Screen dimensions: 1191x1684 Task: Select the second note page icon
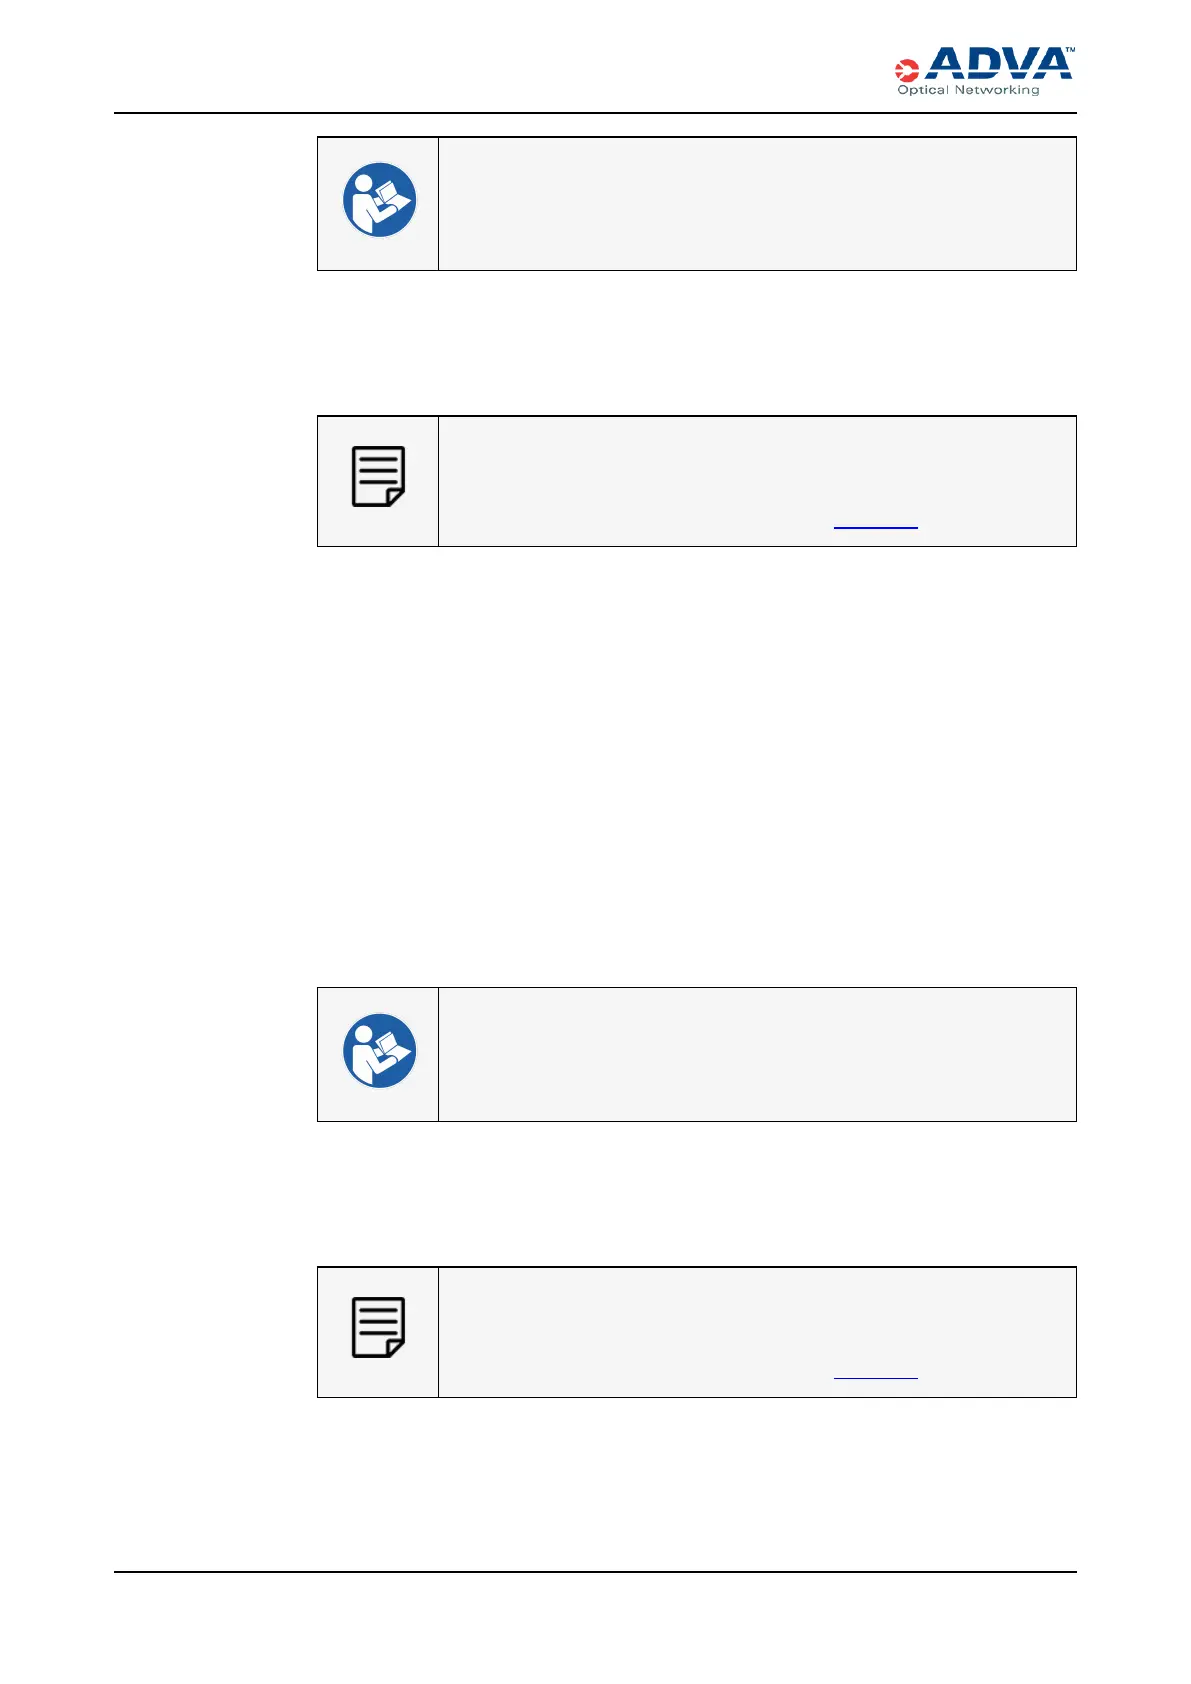pyautogui.click(x=378, y=1327)
